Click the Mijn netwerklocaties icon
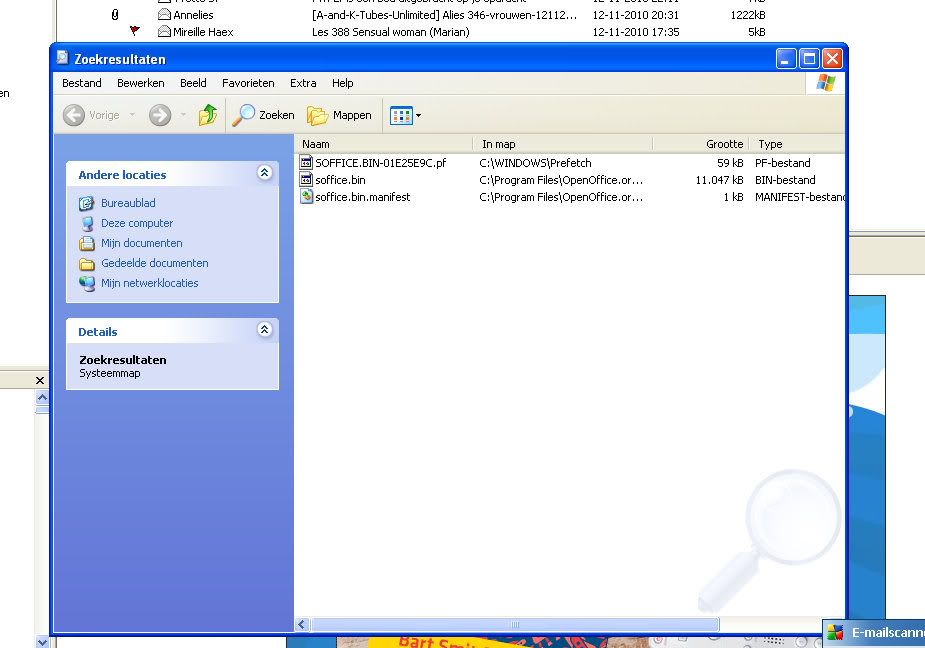The width and height of the screenshot is (925, 648). tap(87, 284)
